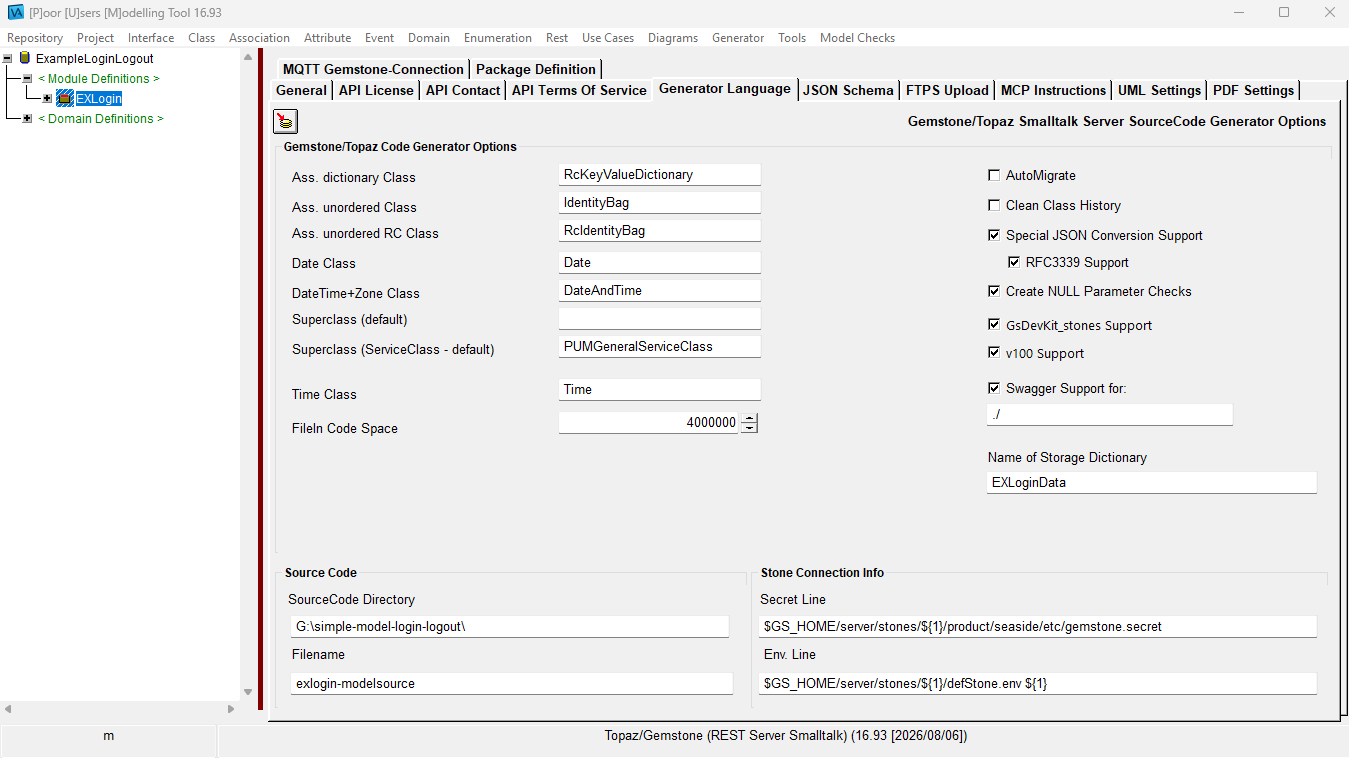The image size is (1349, 758).
Task: Click the Ass. dictionary Class field
Action: (x=660, y=175)
